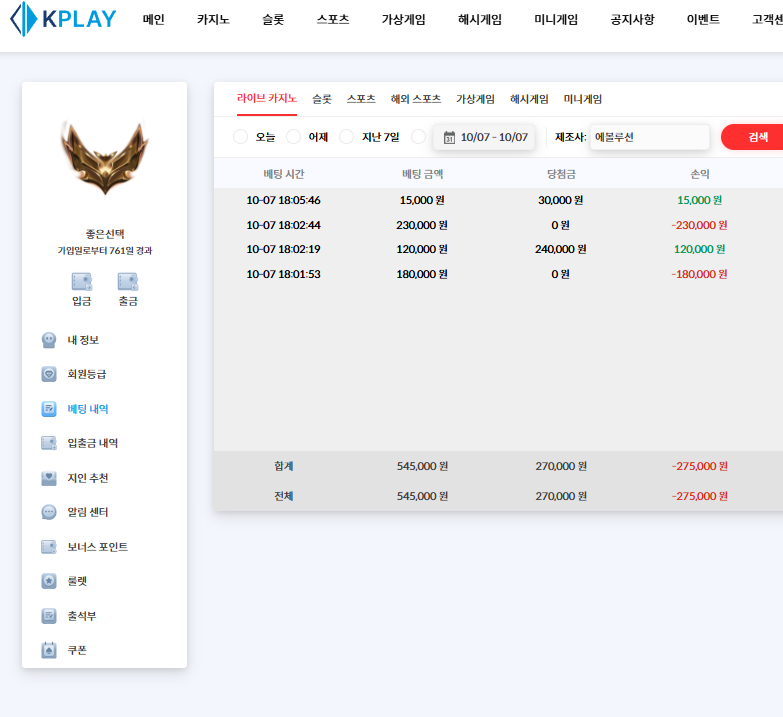Open 알림 센터 notification center icon
Screen dimensions: 783x717
click(x=49, y=512)
